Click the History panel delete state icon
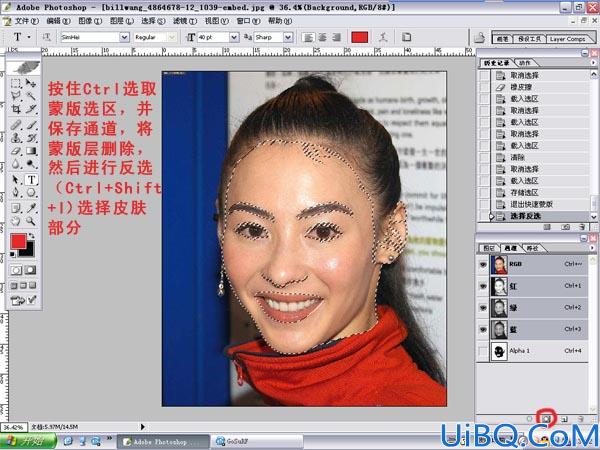Image resolution: width=600 pixels, height=450 pixels. point(582,227)
